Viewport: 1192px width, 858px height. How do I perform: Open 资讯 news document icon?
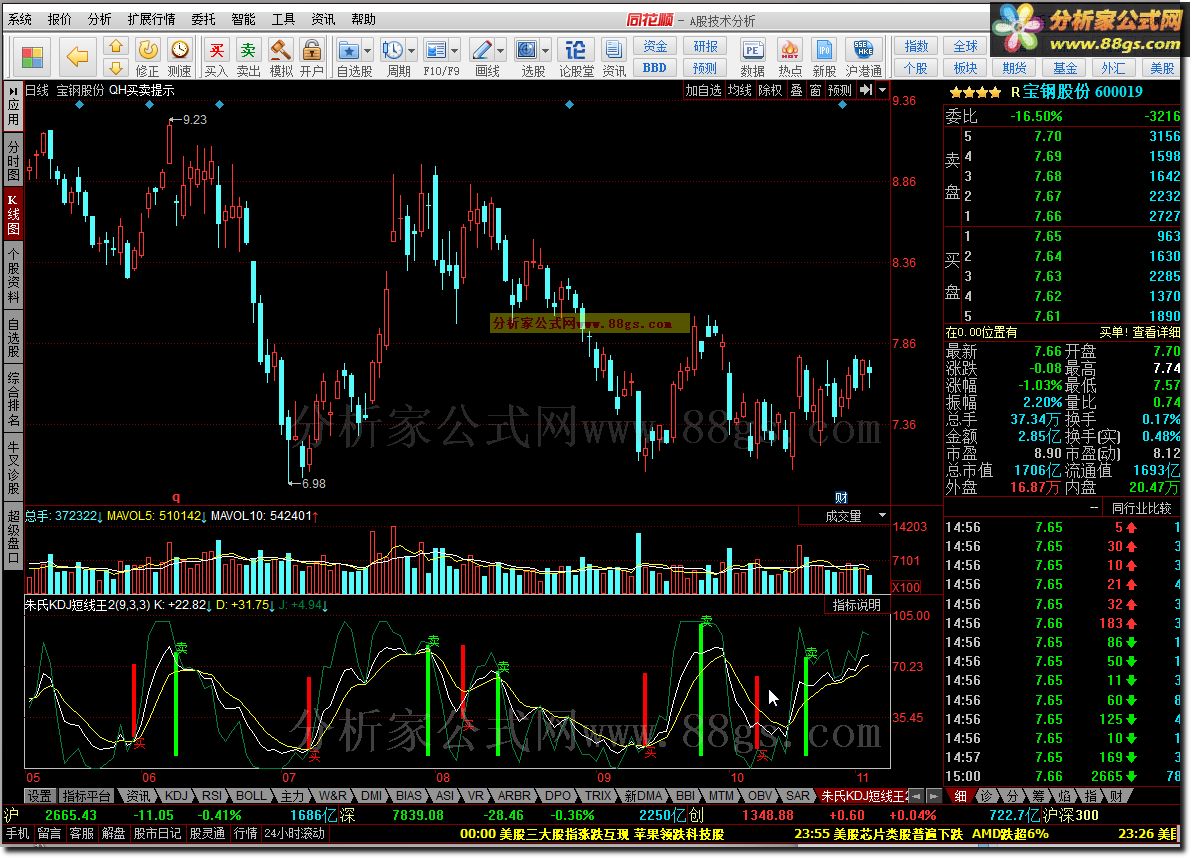click(613, 58)
